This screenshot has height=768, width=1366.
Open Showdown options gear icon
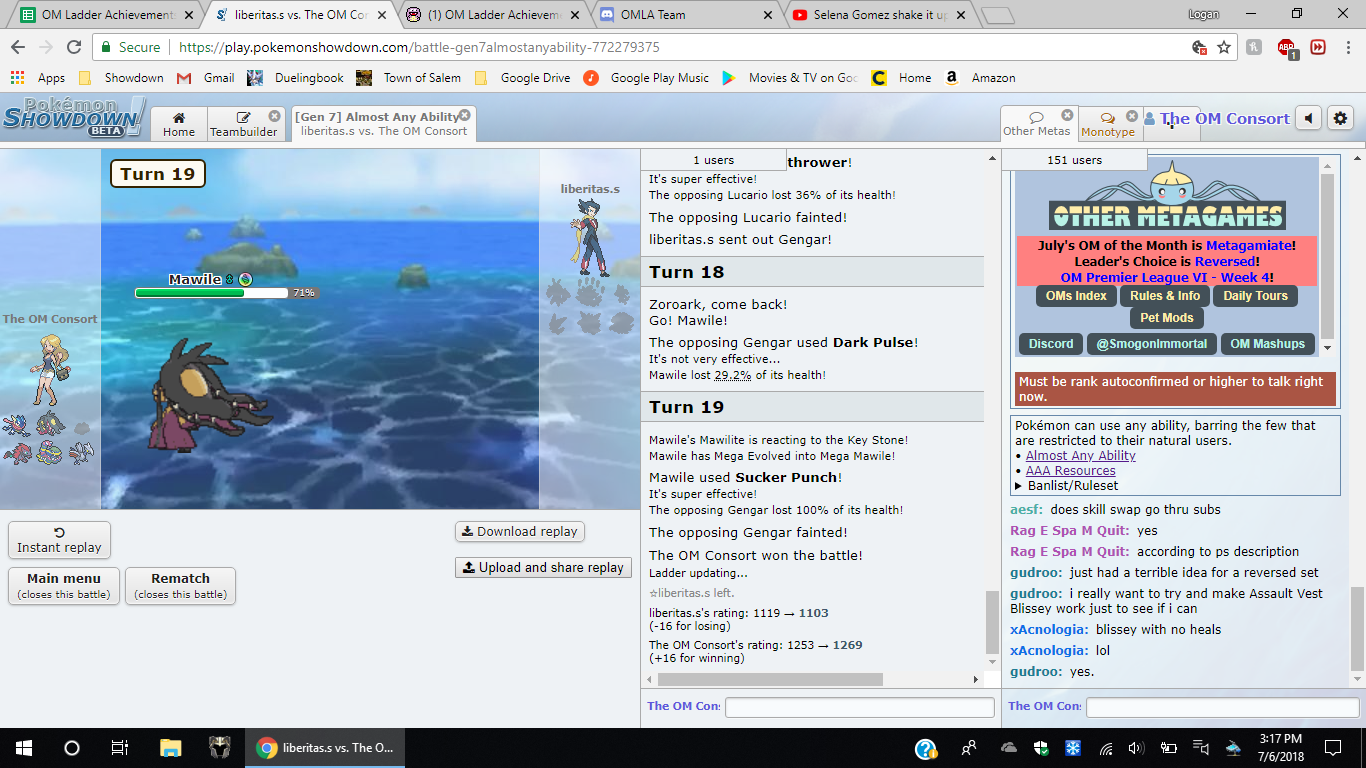coord(1340,119)
